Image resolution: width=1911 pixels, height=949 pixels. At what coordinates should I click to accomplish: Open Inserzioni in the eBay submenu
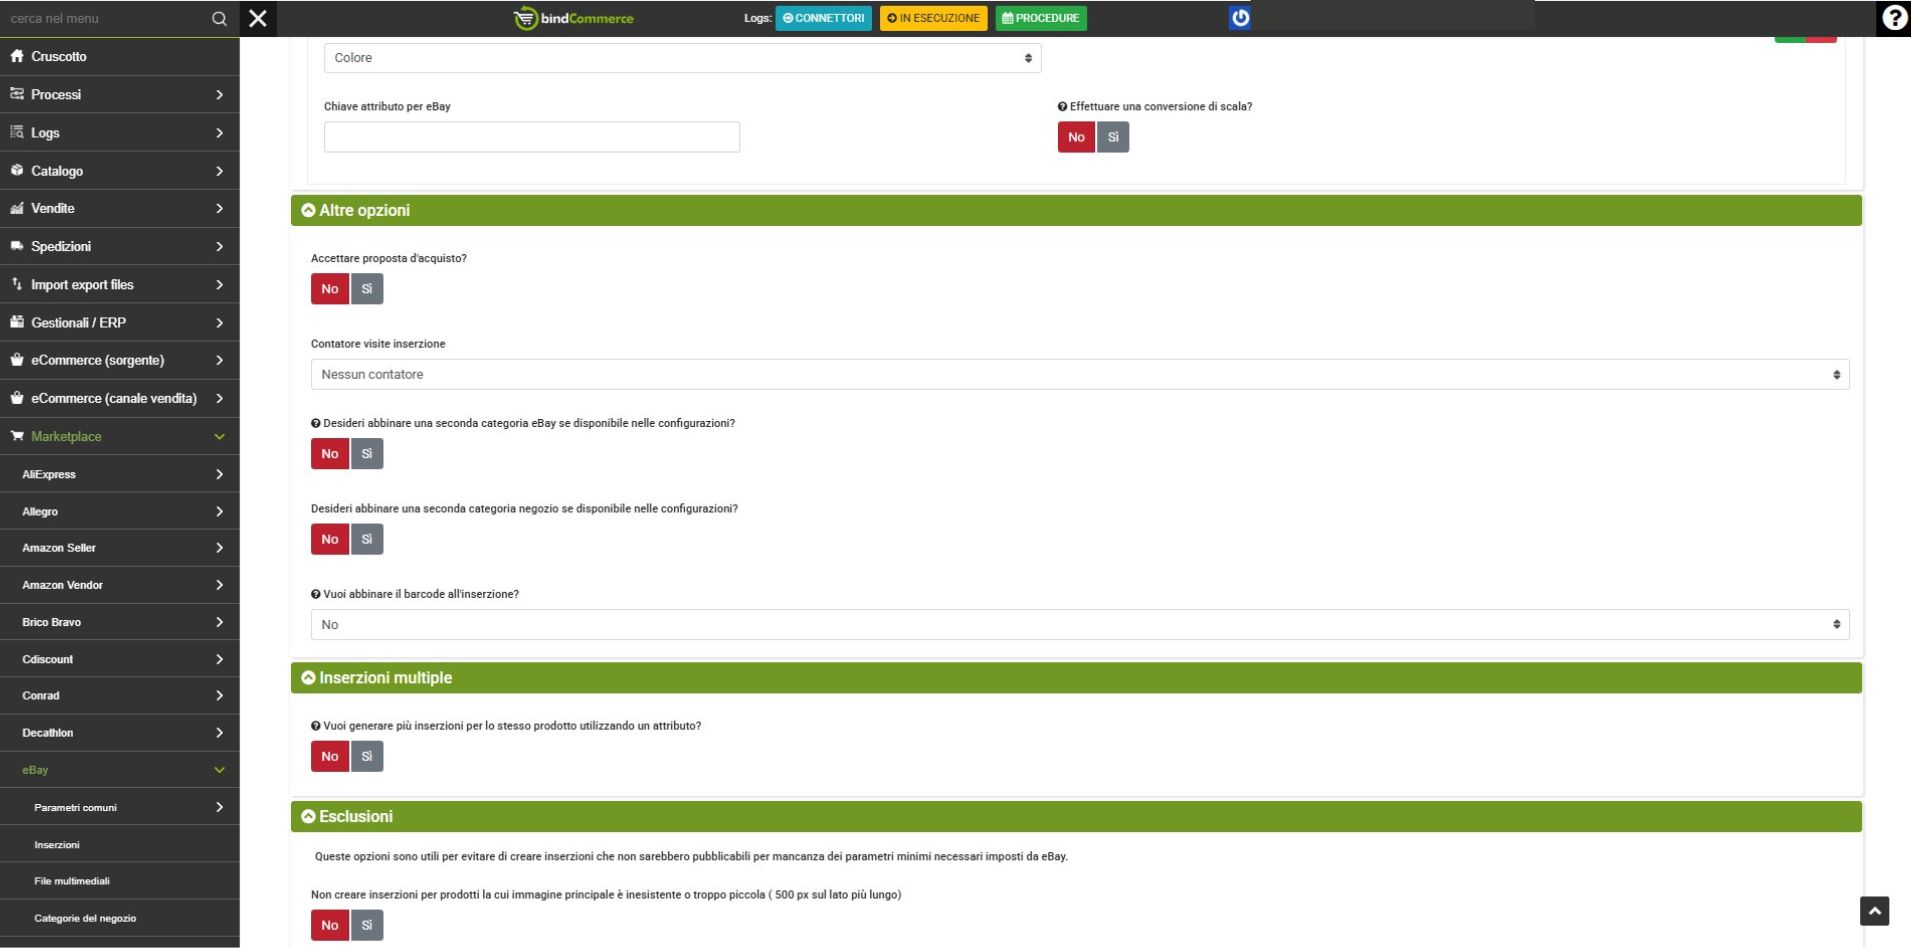pyautogui.click(x=57, y=845)
